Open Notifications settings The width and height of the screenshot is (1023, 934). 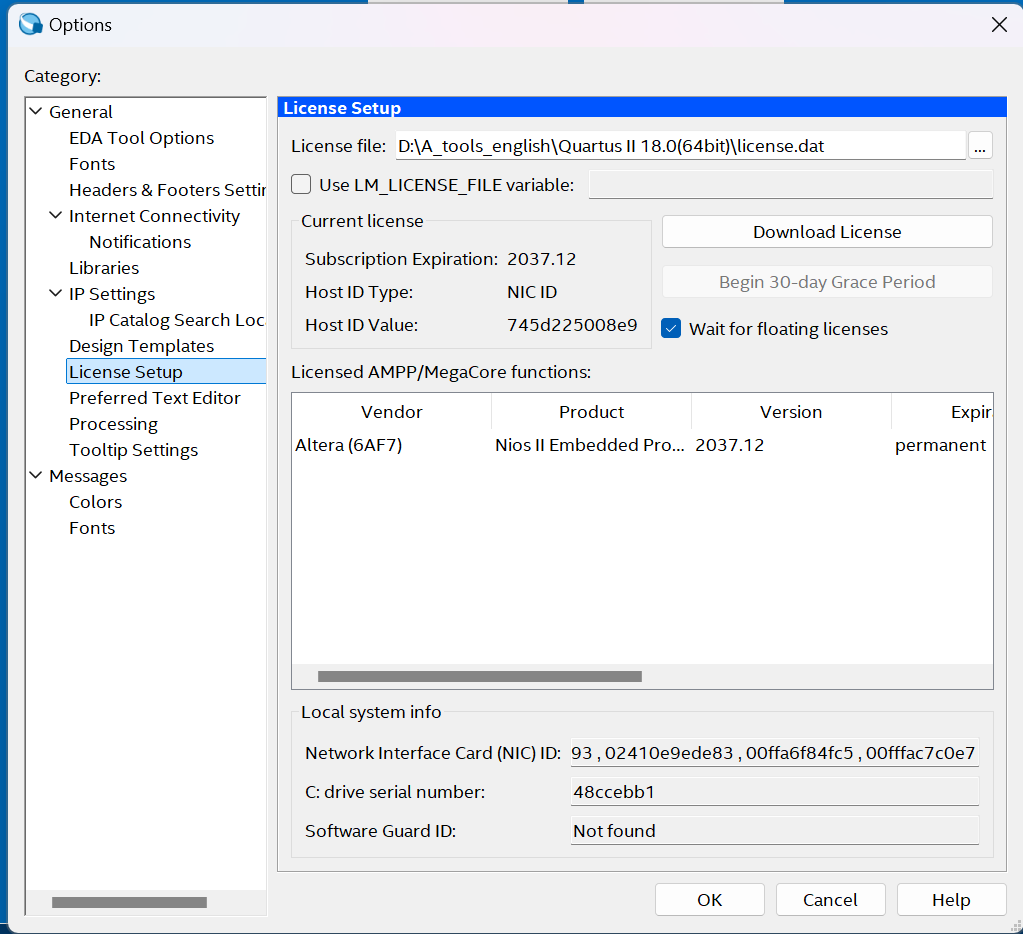point(140,242)
